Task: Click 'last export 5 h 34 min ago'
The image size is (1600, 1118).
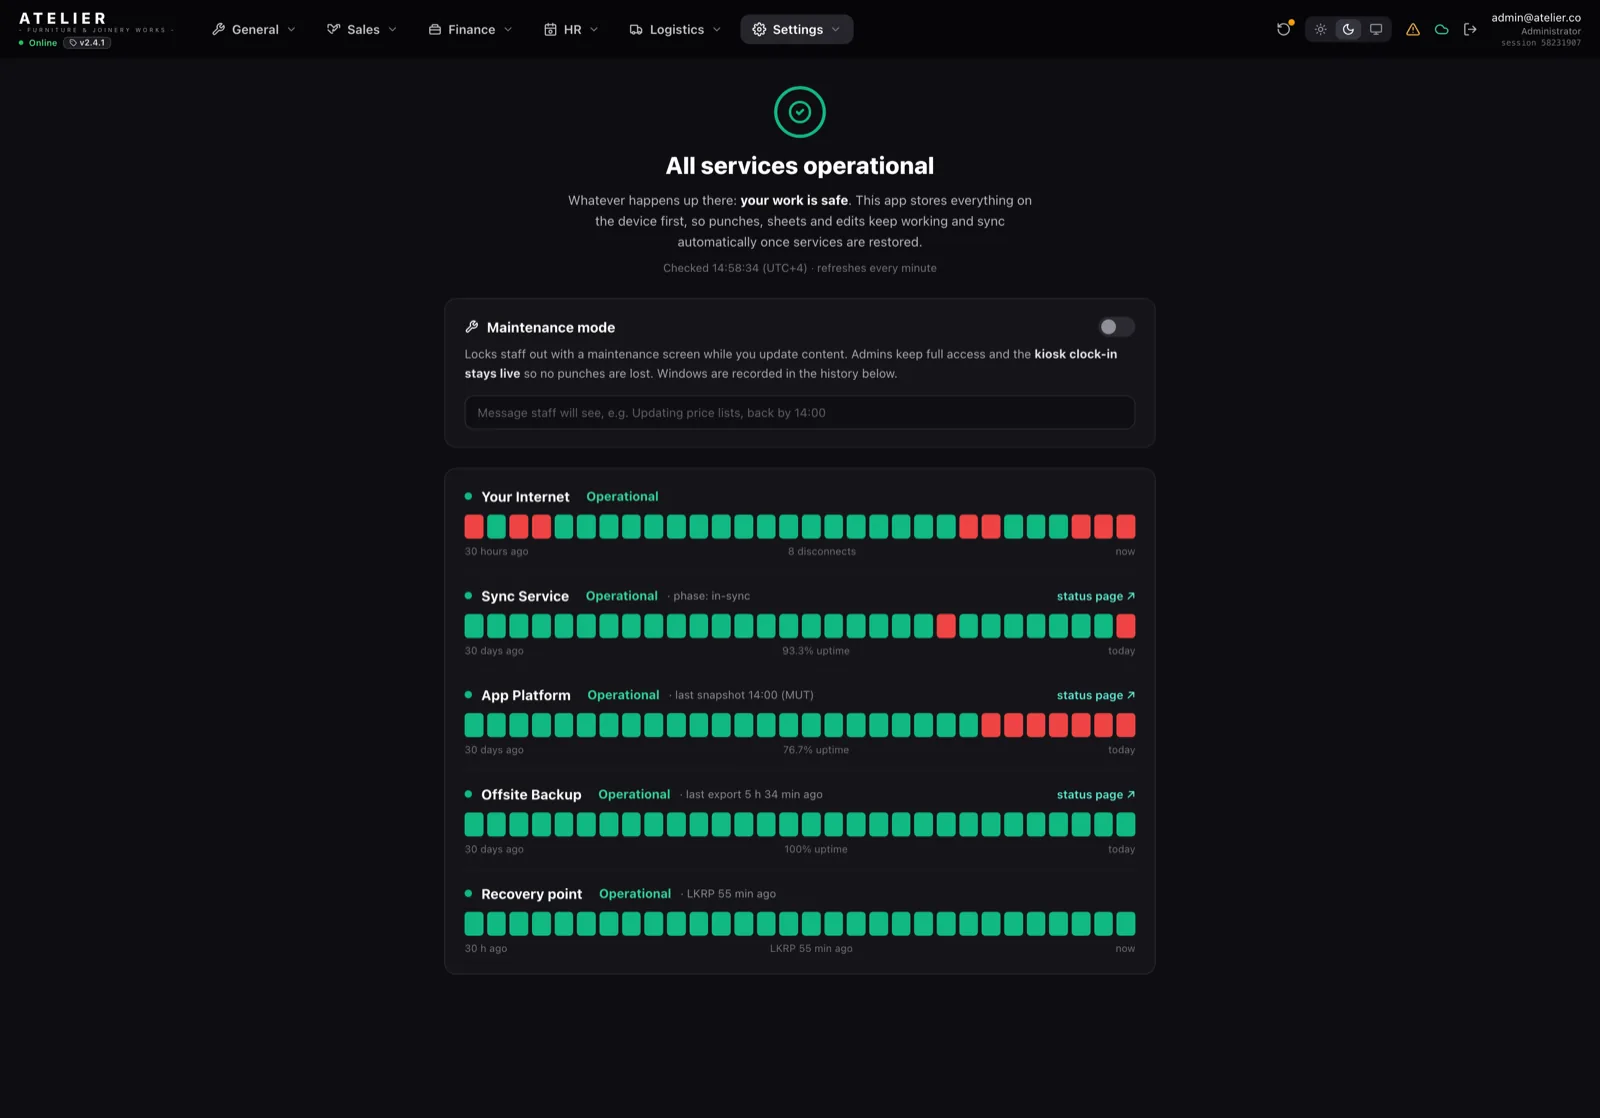Action: pyautogui.click(x=754, y=794)
